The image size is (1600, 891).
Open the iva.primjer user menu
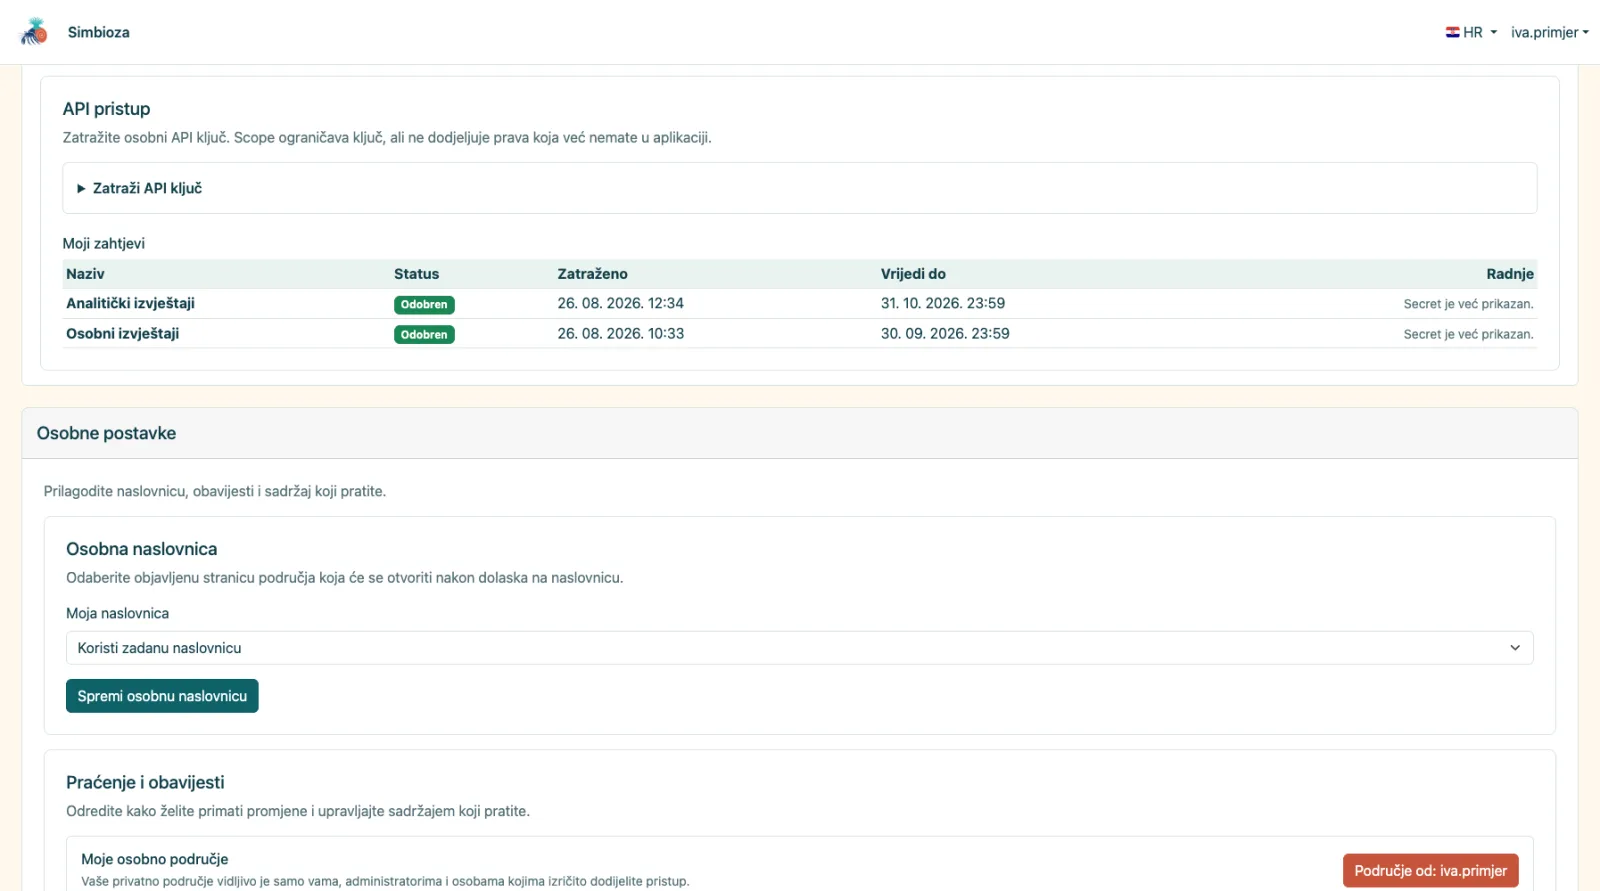coord(1549,32)
